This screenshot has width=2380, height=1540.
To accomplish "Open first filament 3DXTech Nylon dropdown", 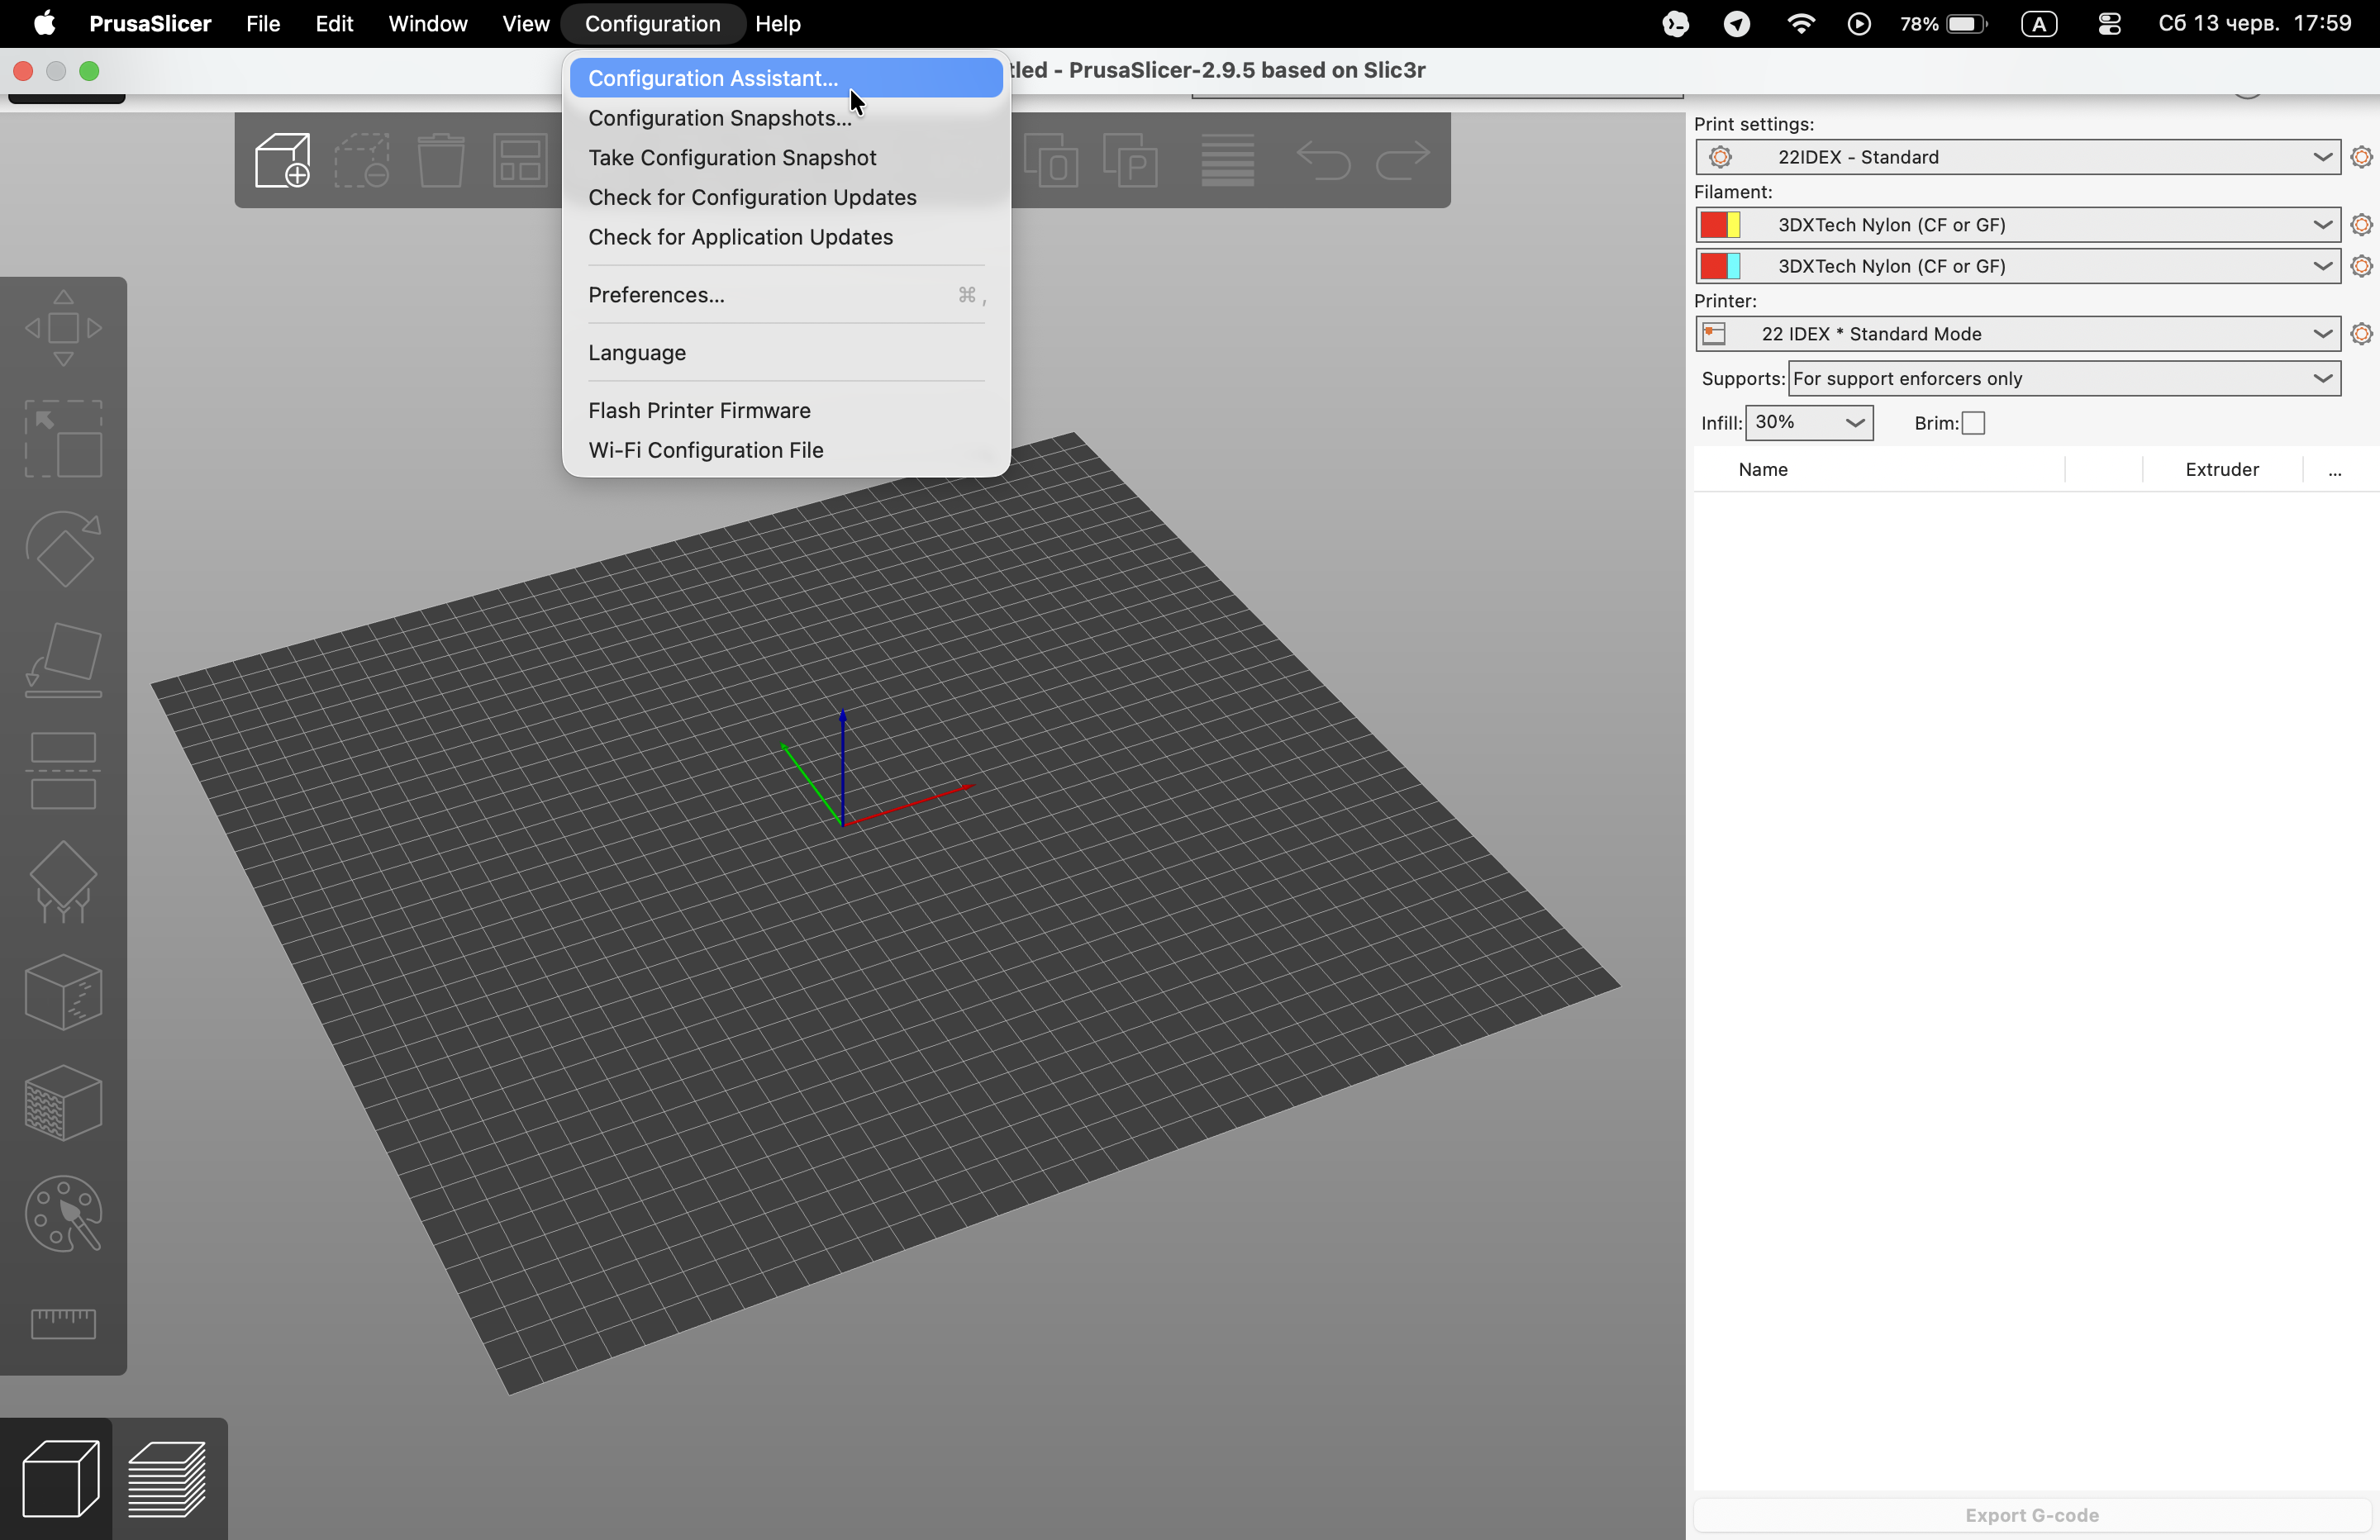I will click(2018, 225).
